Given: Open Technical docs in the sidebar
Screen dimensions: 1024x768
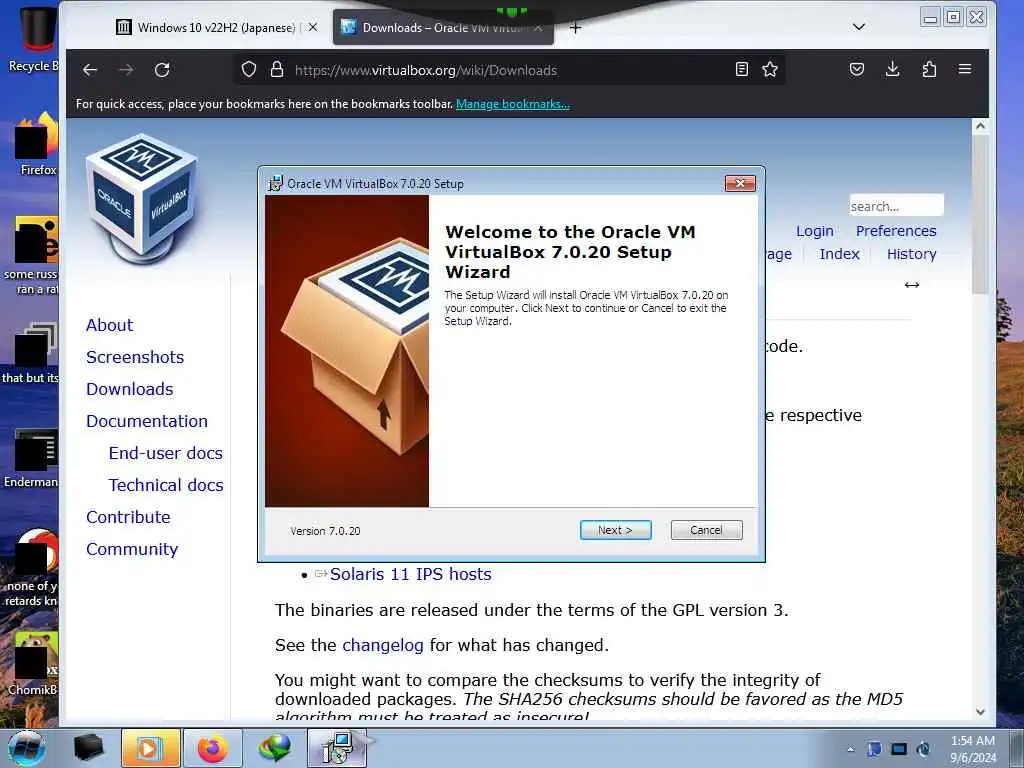Looking at the screenshot, I should click(166, 485).
